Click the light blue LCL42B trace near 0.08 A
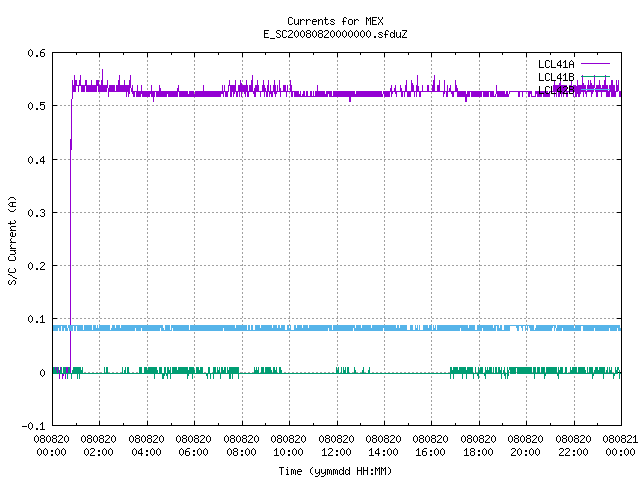The image size is (640, 480). click(x=337, y=328)
